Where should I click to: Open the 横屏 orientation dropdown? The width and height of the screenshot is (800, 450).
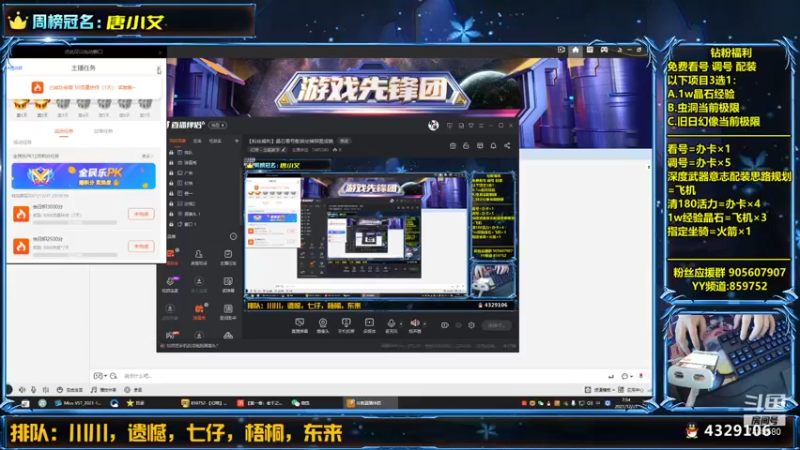pos(218,125)
